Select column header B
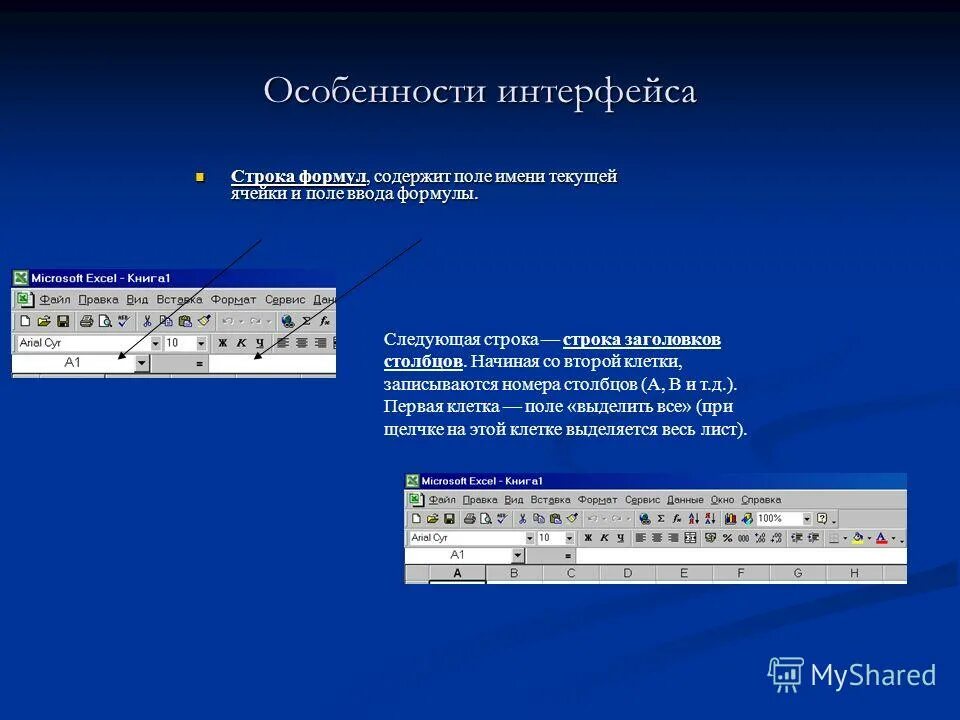960x720 pixels. pyautogui.click(x=512, y=572)
